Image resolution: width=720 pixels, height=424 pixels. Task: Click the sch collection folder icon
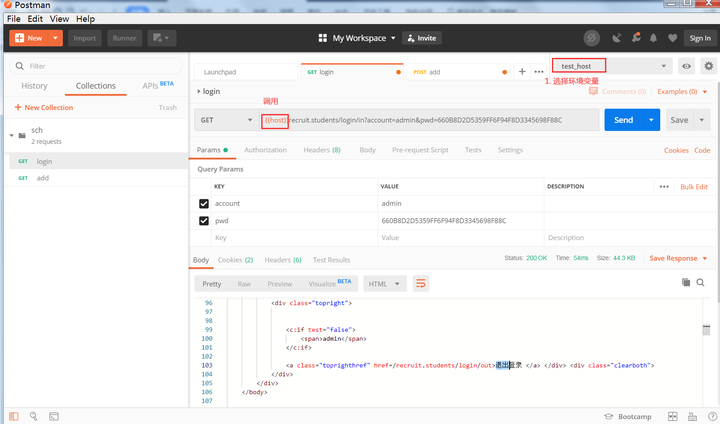(x=22, y=136)
